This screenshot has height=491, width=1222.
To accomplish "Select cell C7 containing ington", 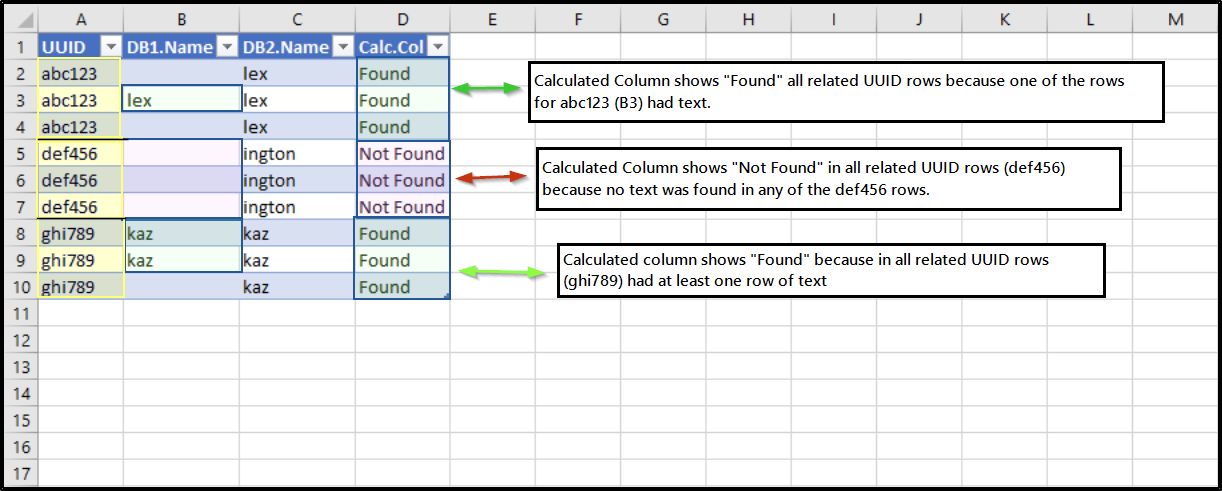I will (x=298, y=207).
